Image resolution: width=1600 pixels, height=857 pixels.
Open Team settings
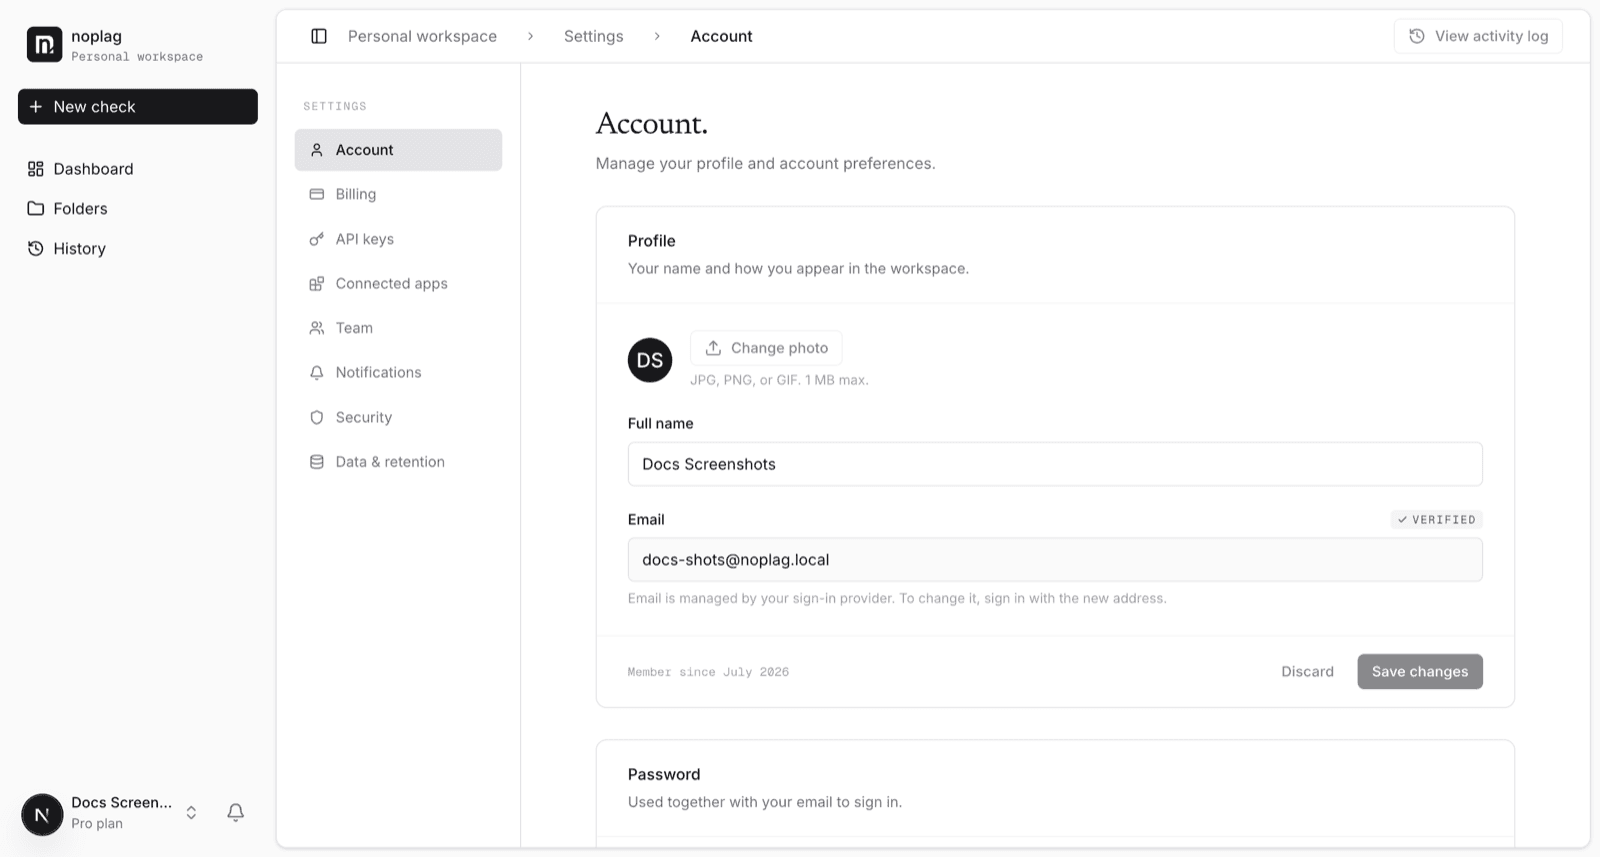(x=398, y=328)
